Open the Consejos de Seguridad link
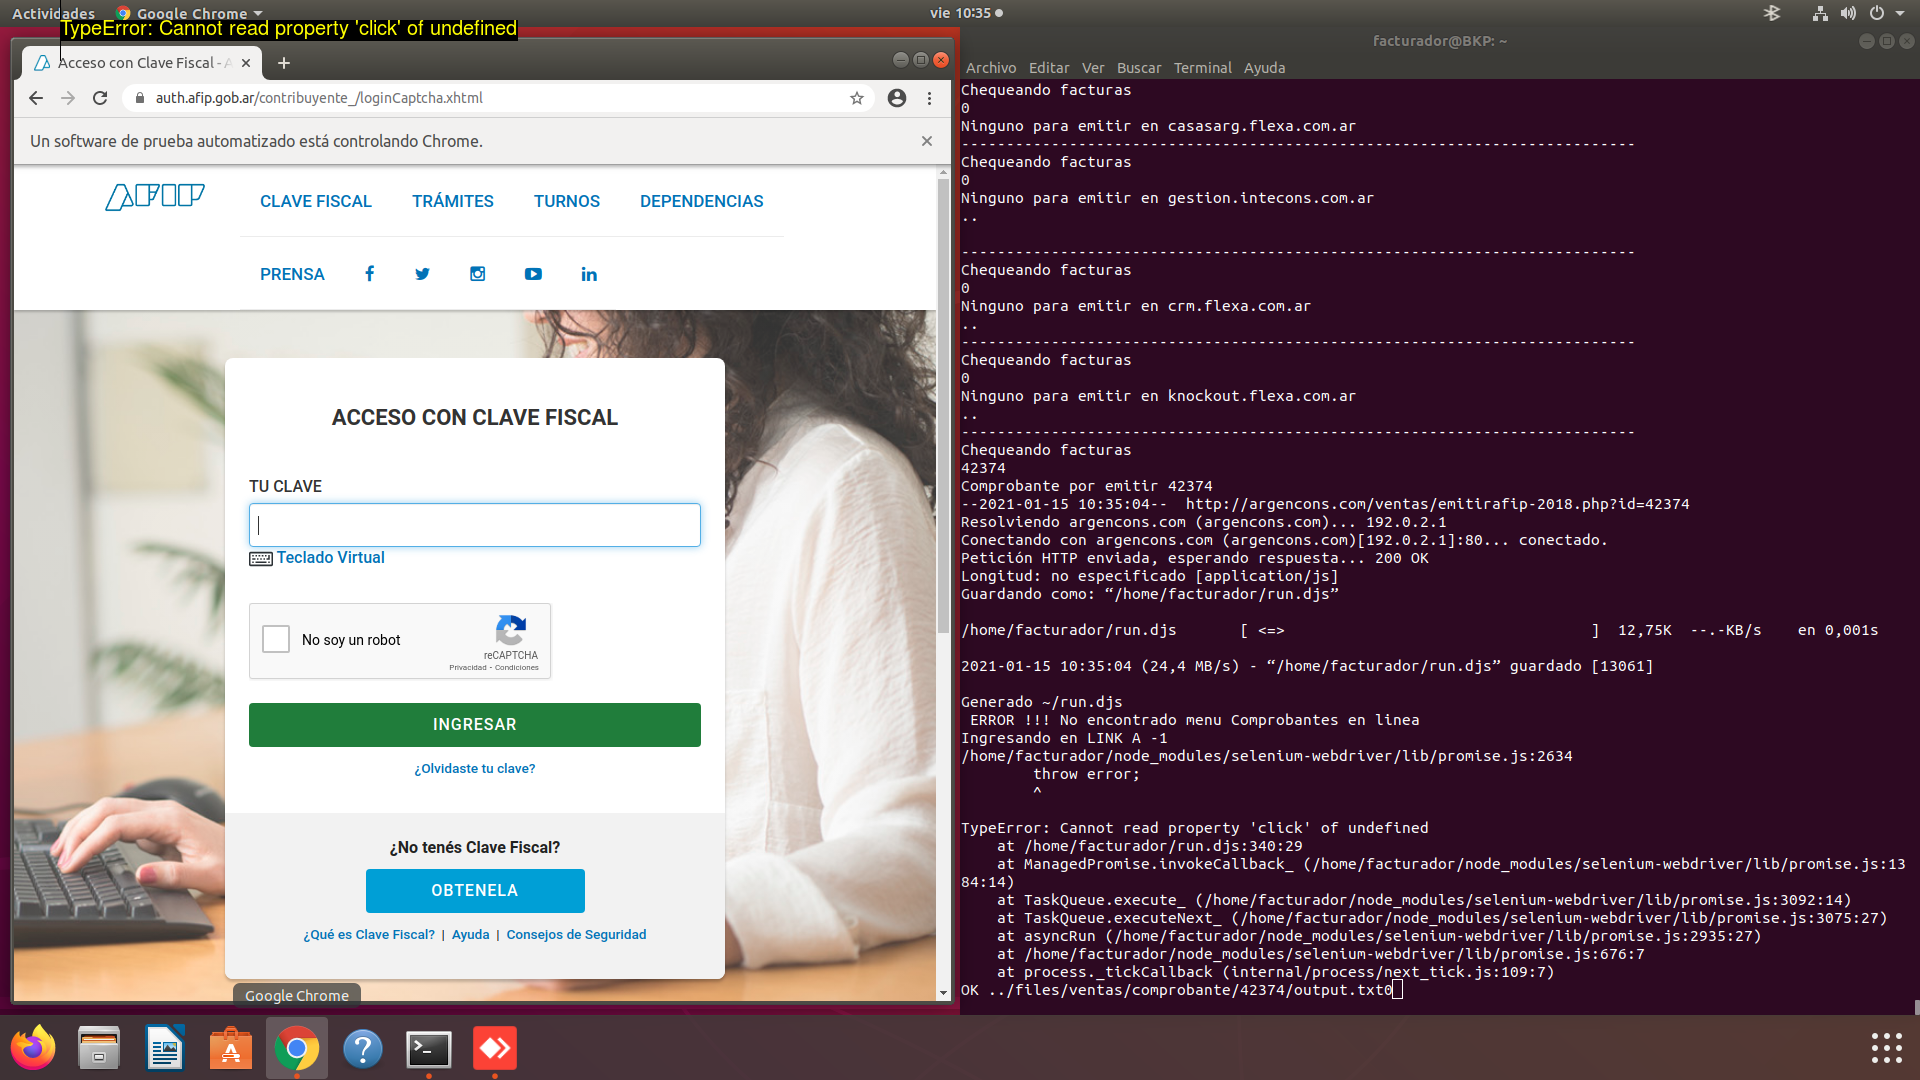This screenshot has height=1080, width=1920. 576,935
